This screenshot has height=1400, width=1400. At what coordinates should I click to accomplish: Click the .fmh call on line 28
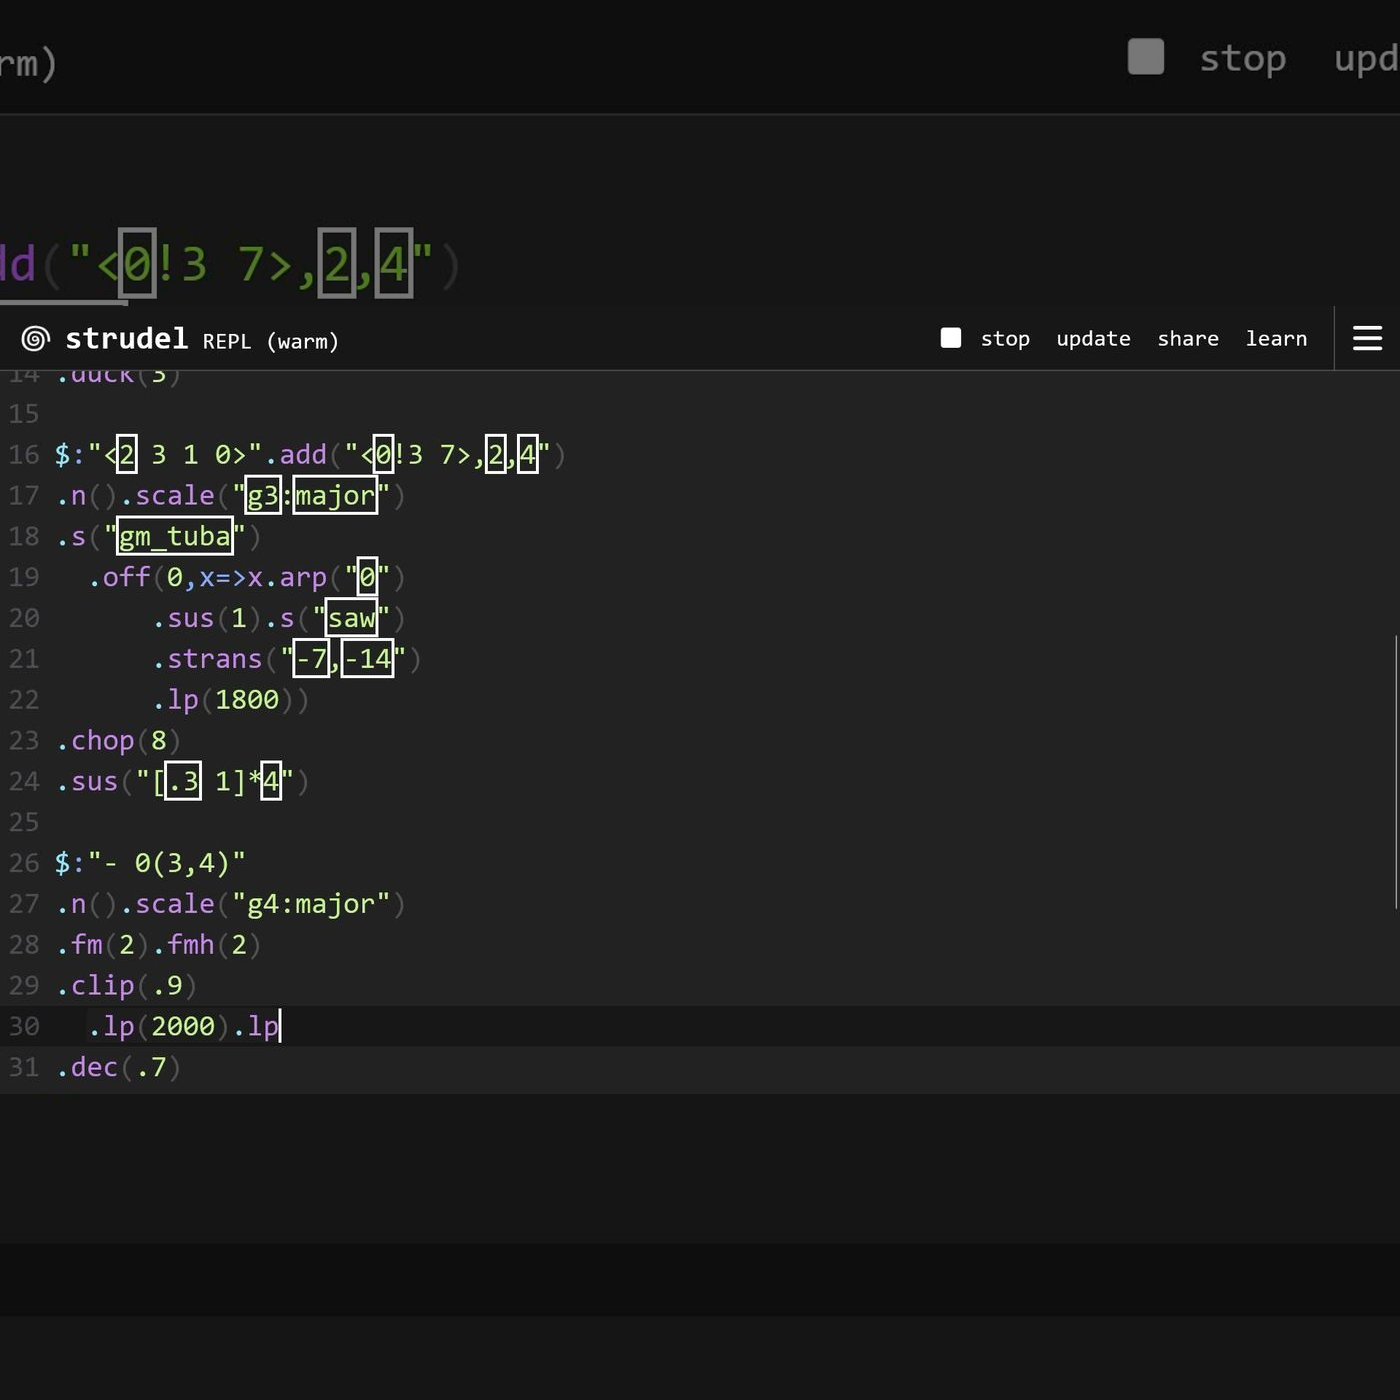pyautogui.click(x=183, y=945)
